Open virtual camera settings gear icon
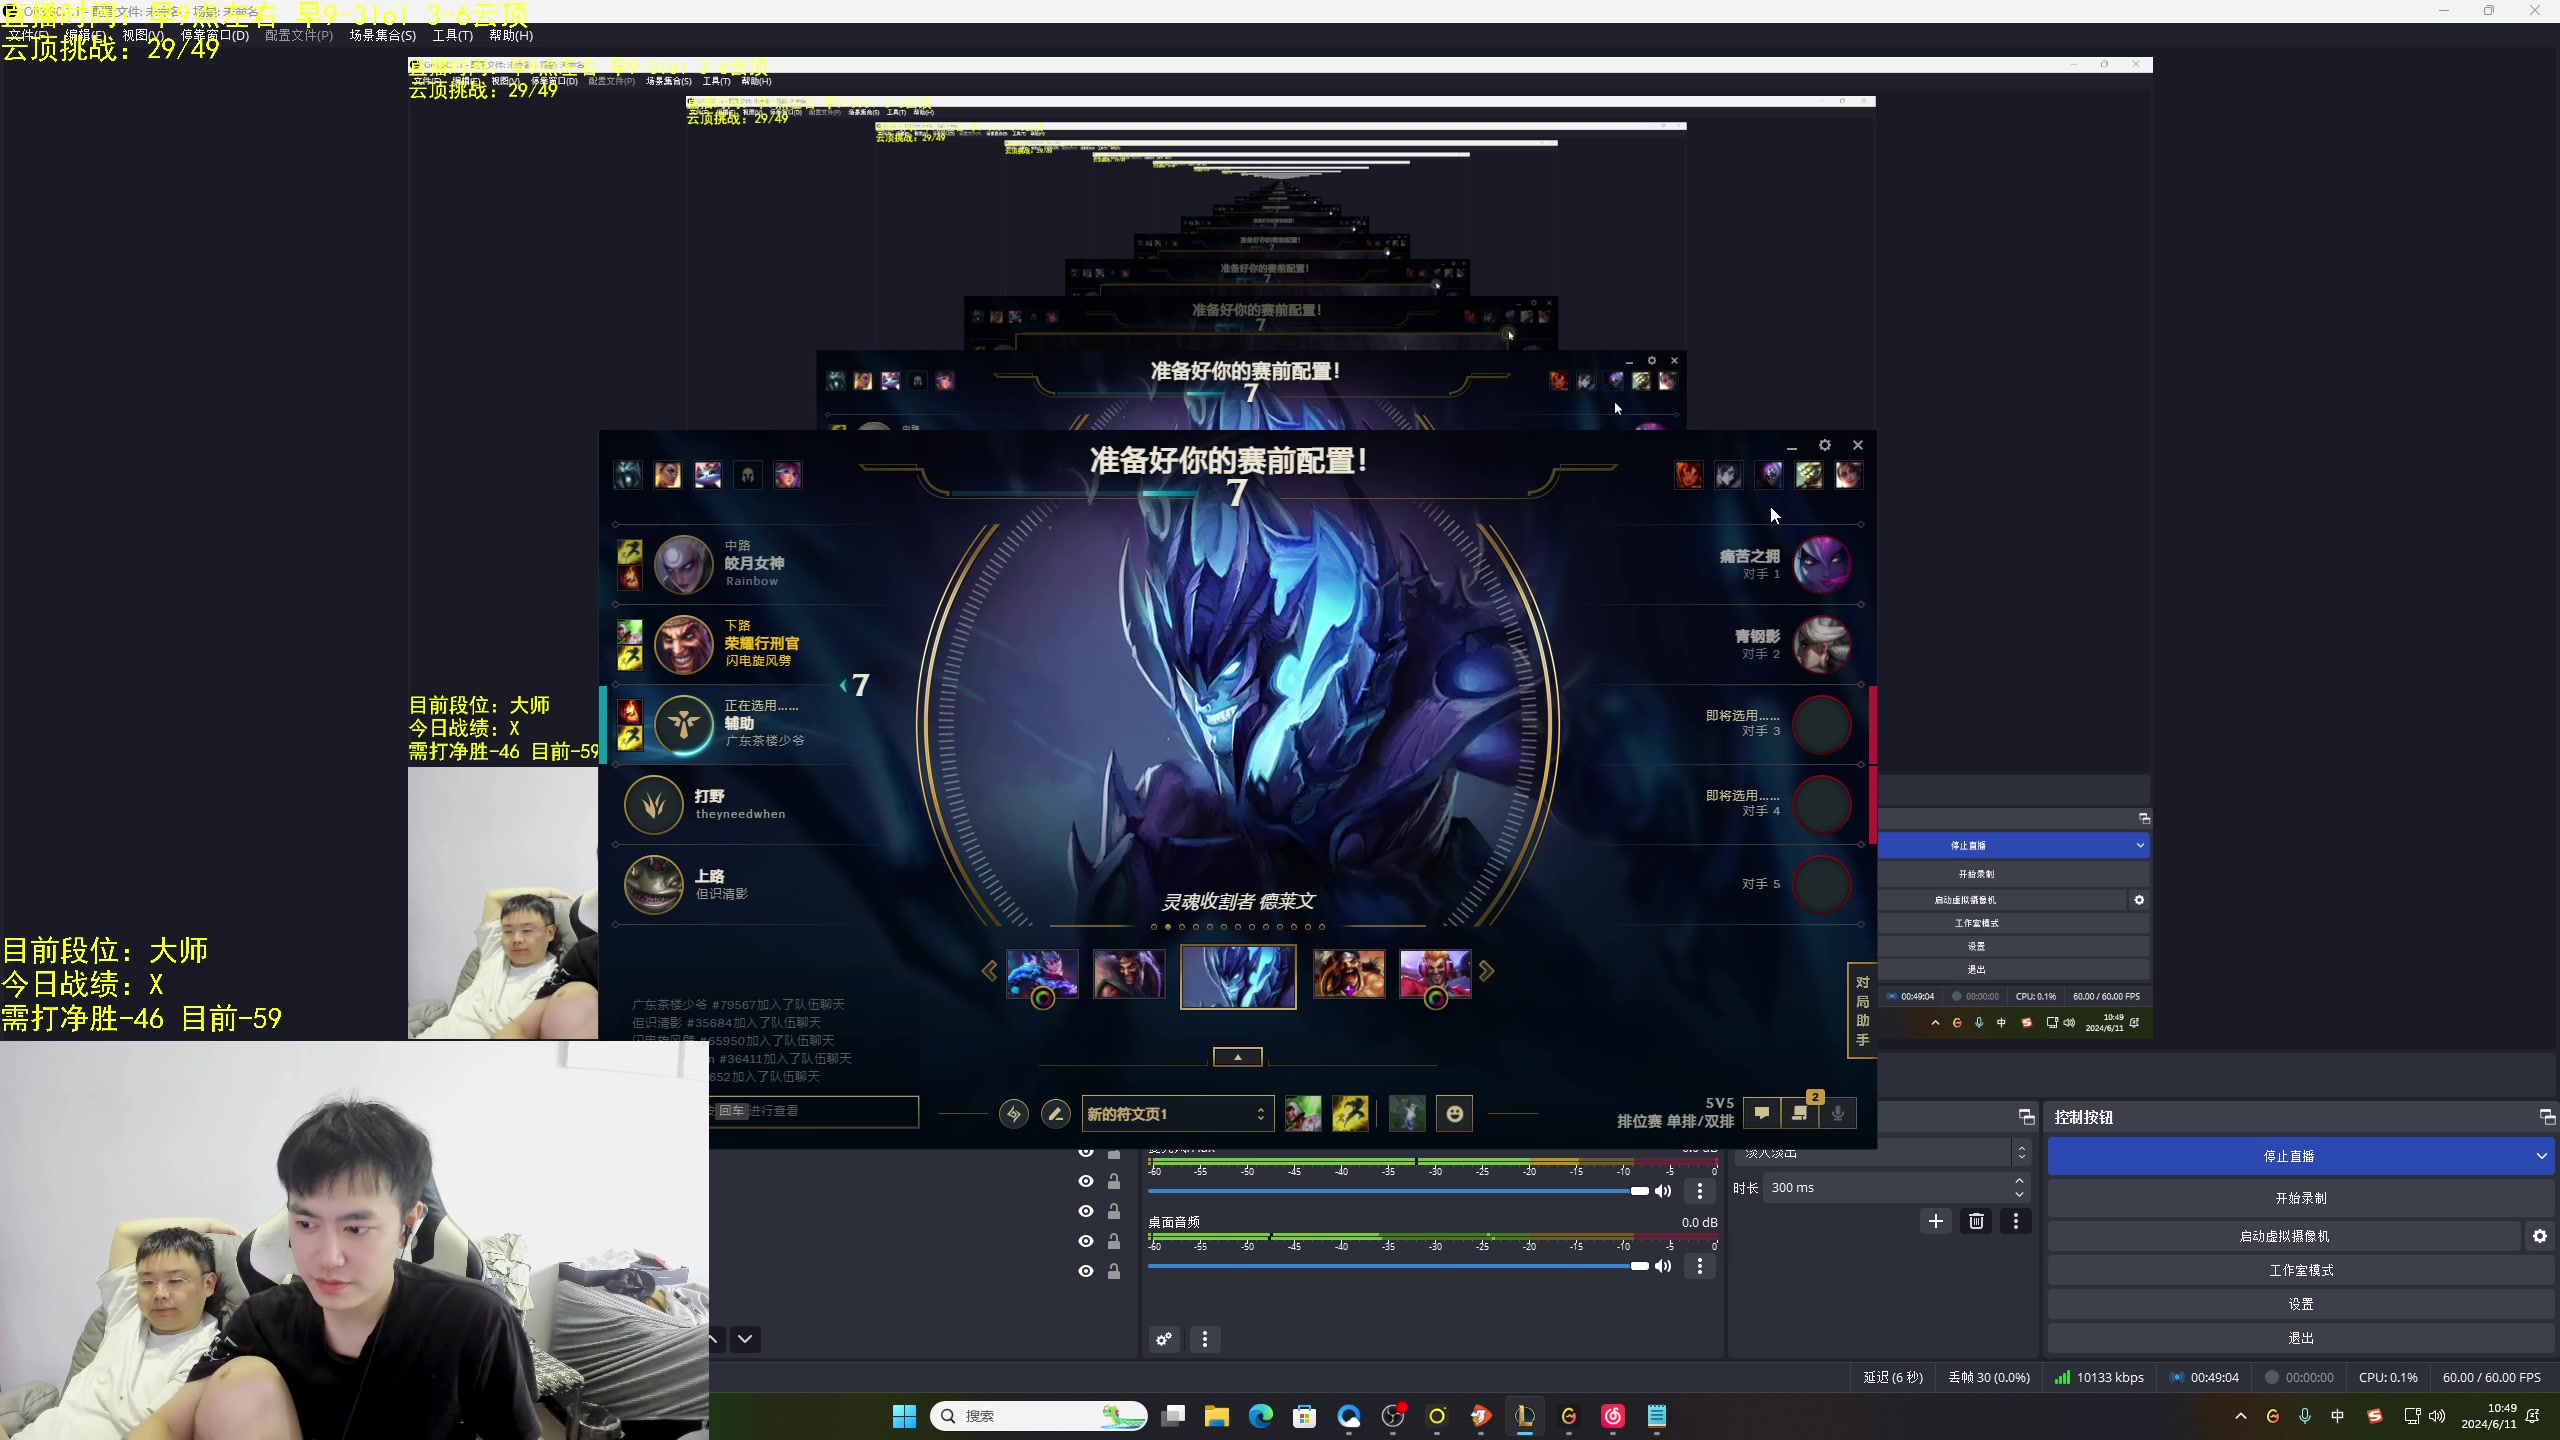This screenshot has width=2560, height=1440. pos(2540,1236)
